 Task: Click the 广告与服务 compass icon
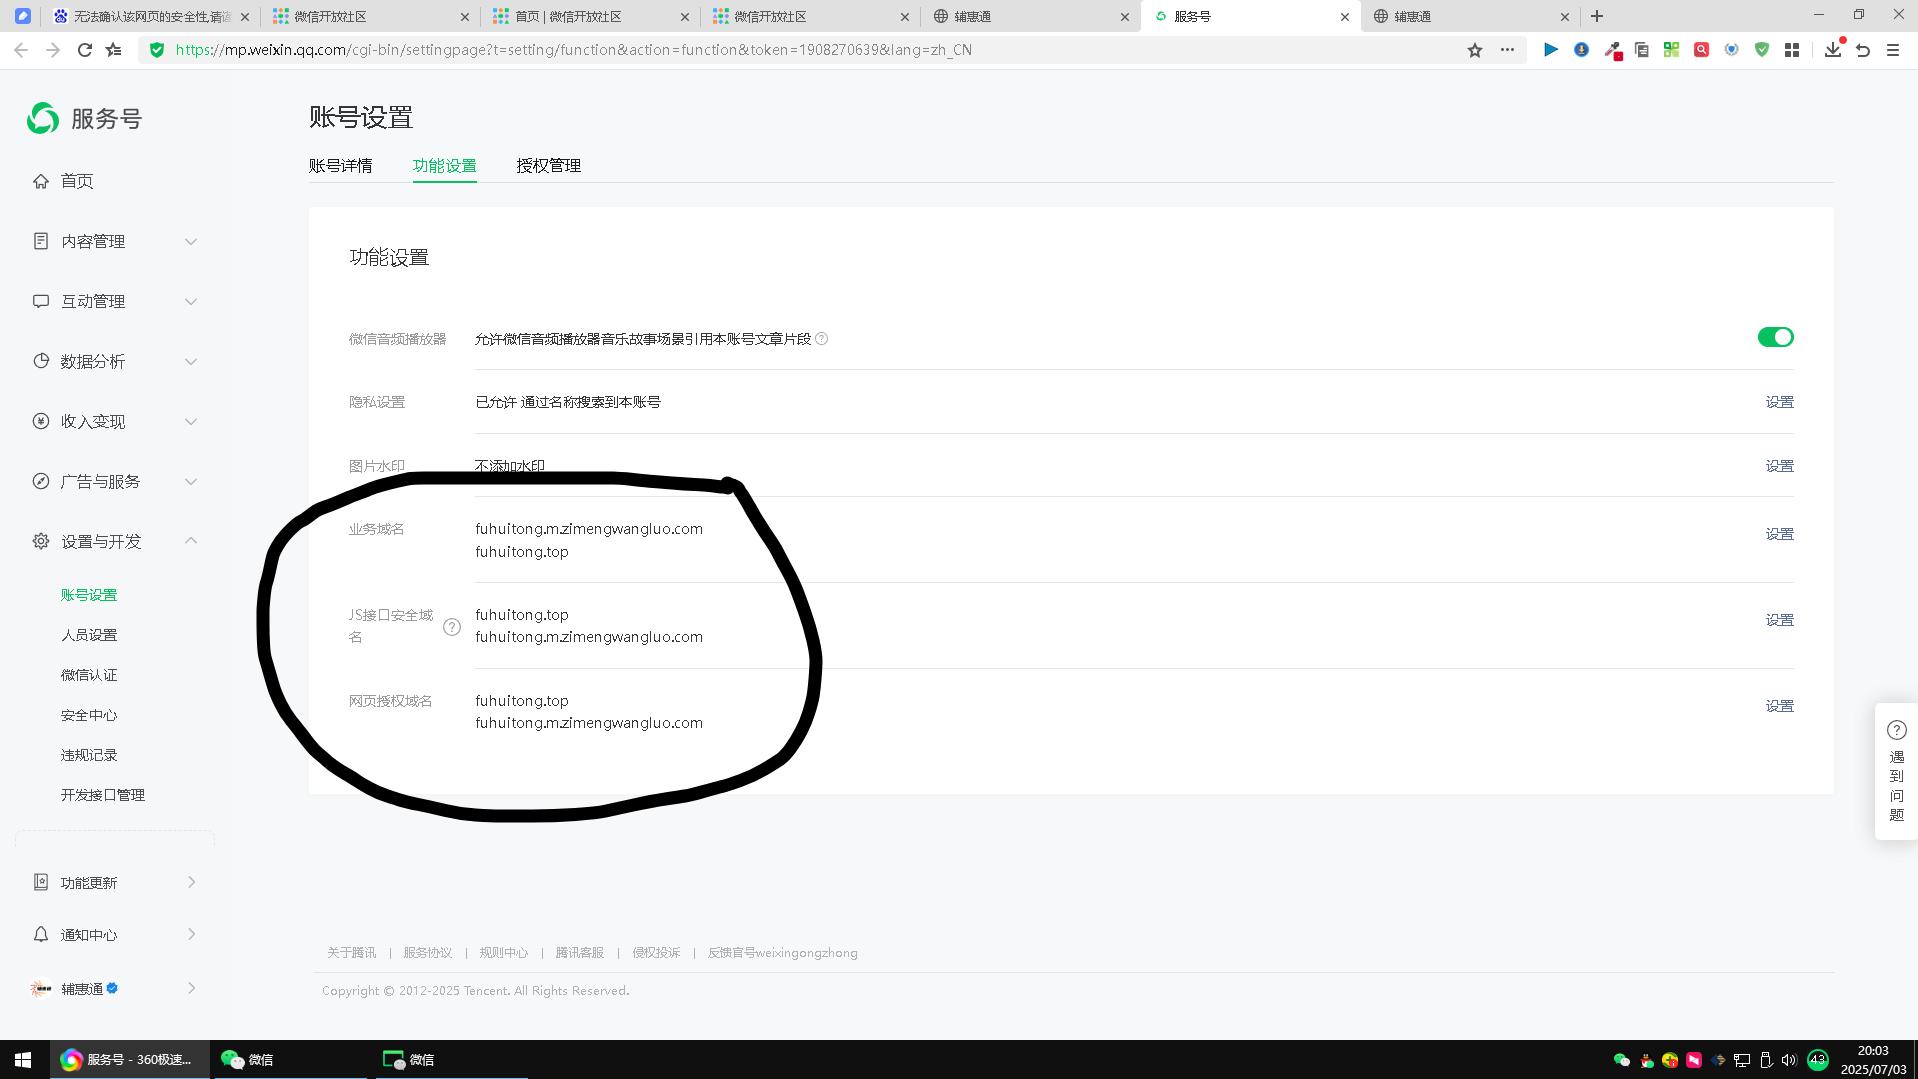[x=41, y=481]
